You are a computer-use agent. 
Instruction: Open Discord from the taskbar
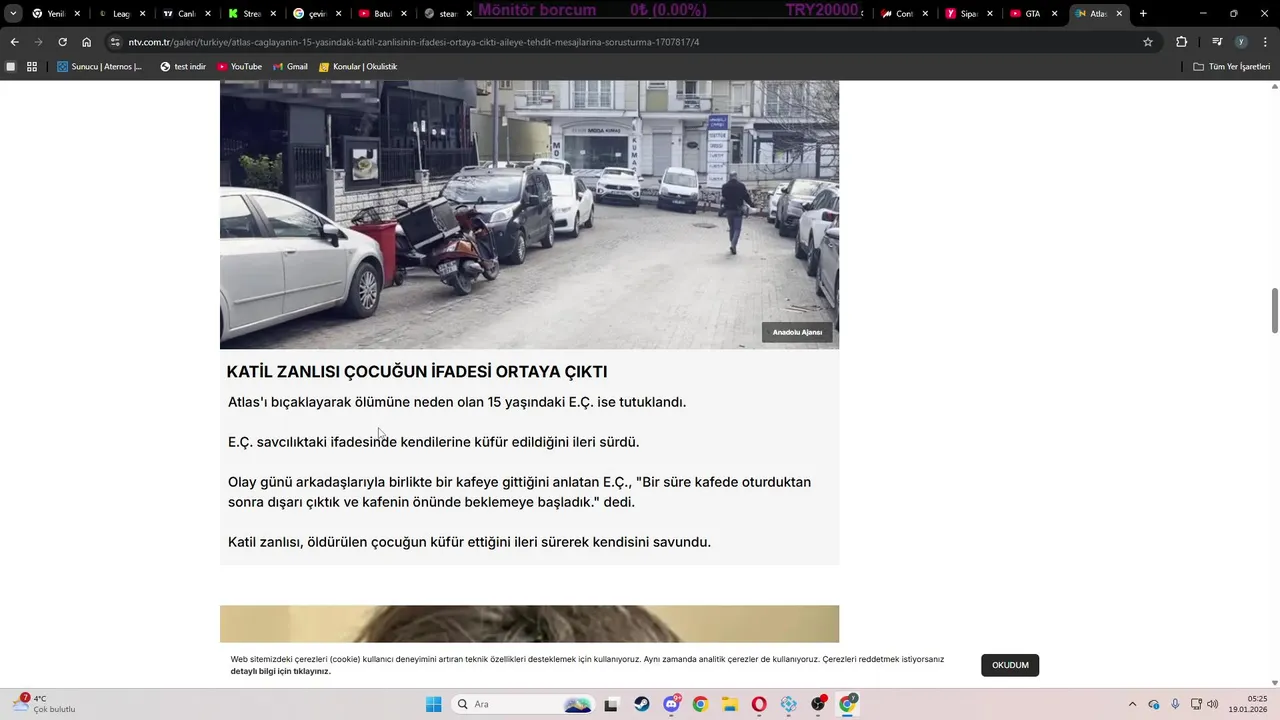click(x=671, y=704)
